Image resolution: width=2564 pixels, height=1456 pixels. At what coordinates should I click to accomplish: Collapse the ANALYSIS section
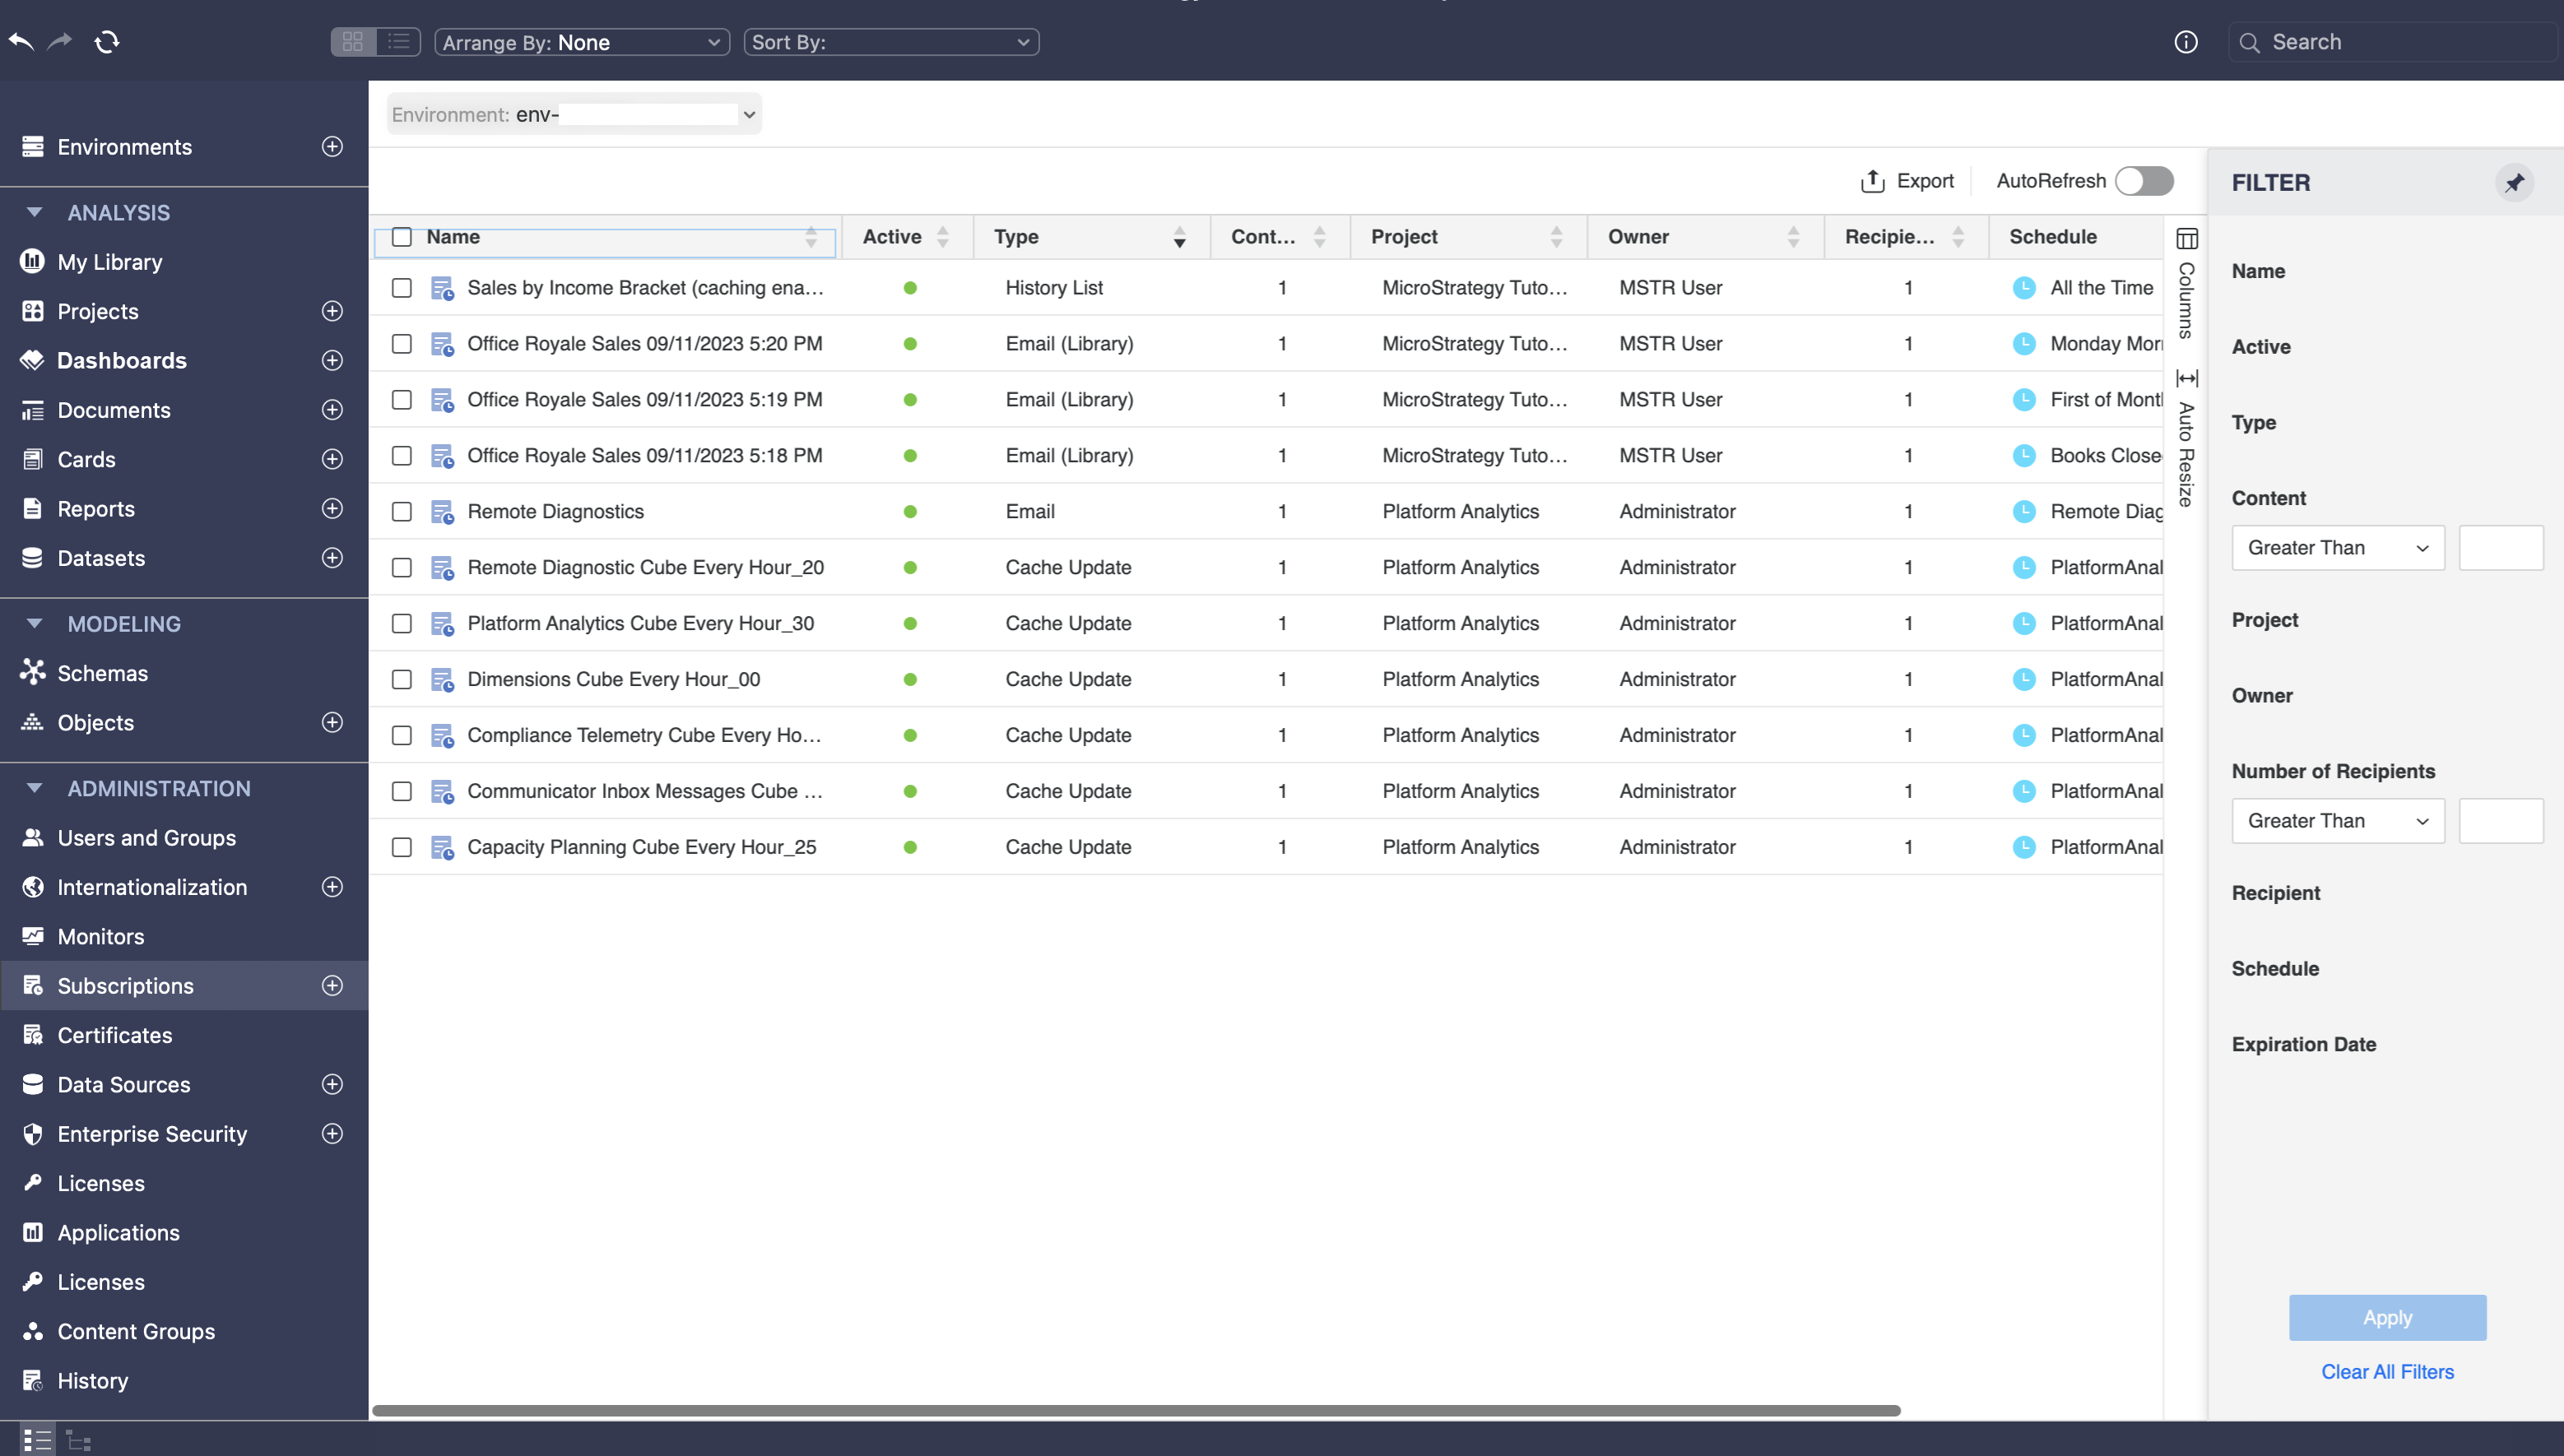[35, 212]
